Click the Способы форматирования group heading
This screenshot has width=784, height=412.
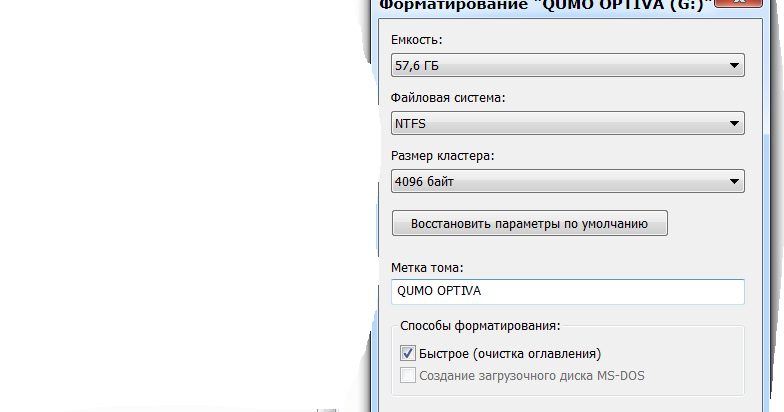tap(480, 326)
